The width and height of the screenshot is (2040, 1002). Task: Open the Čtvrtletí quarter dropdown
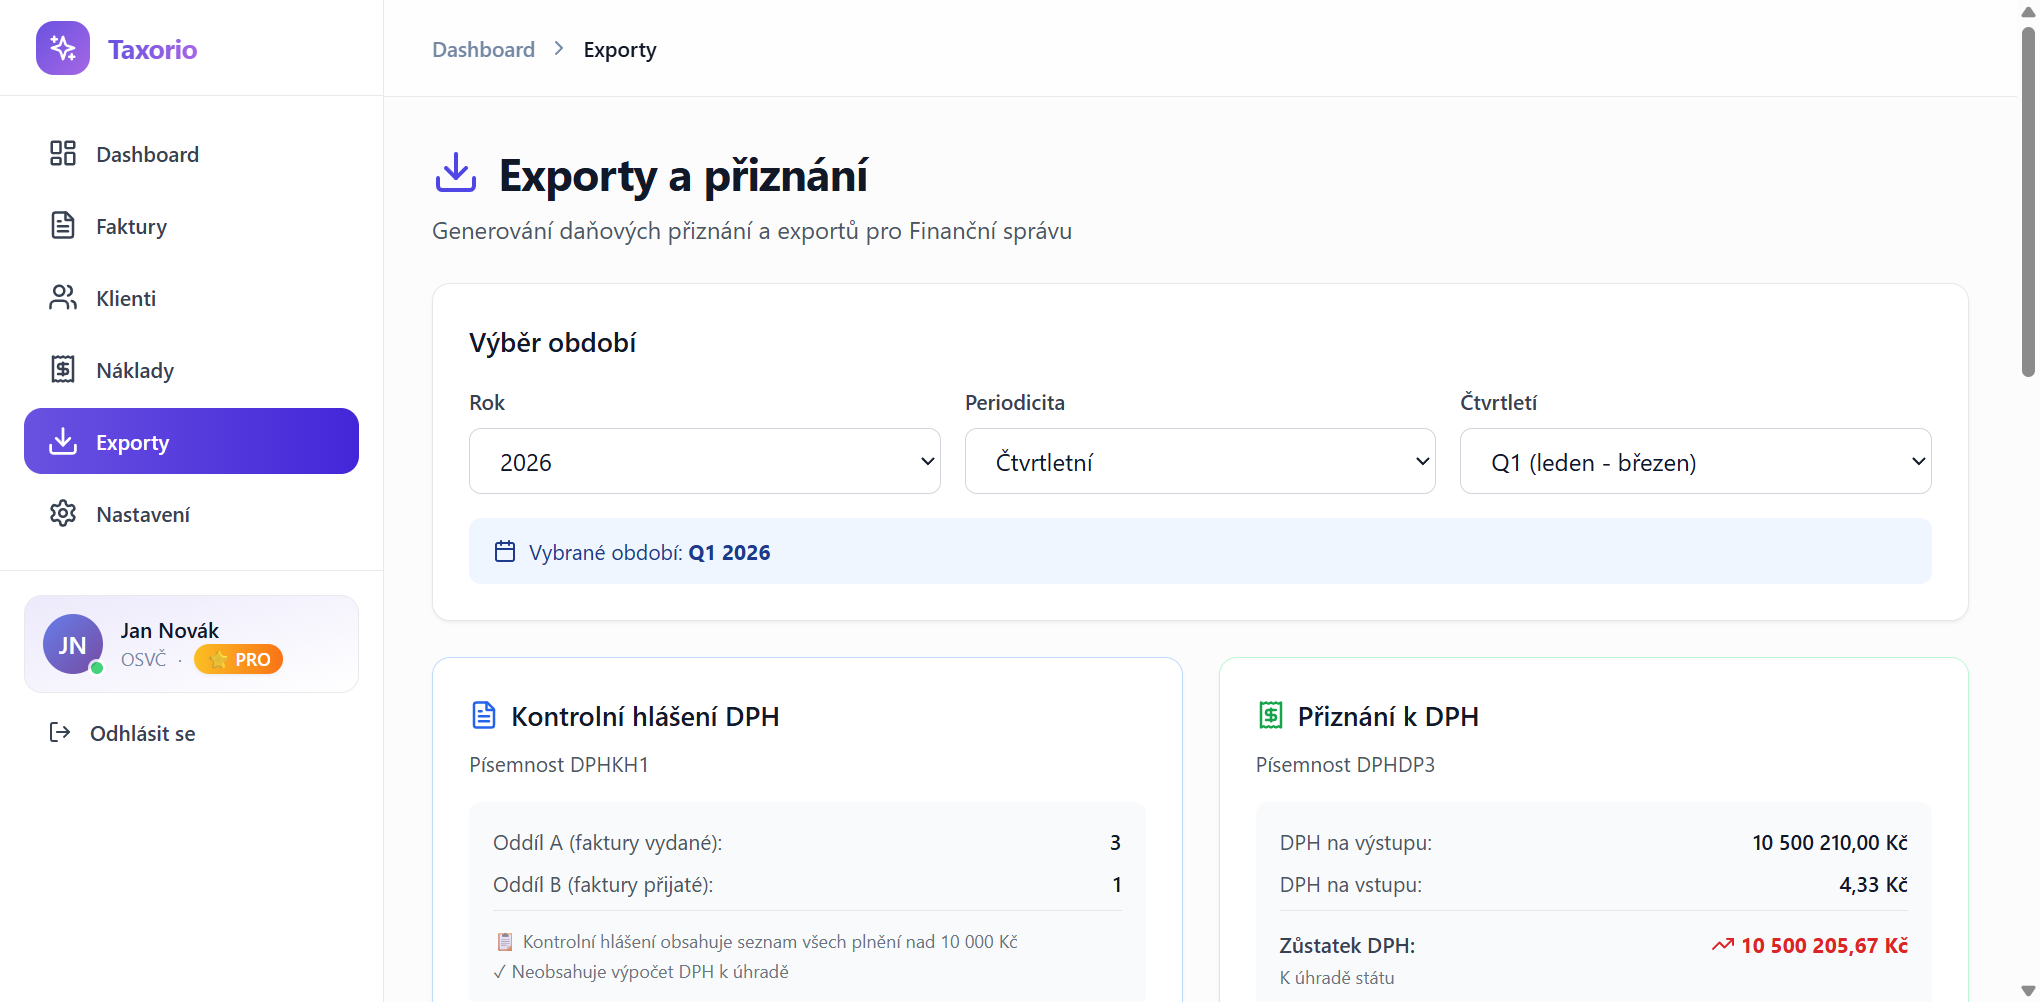click(1695, 461)
